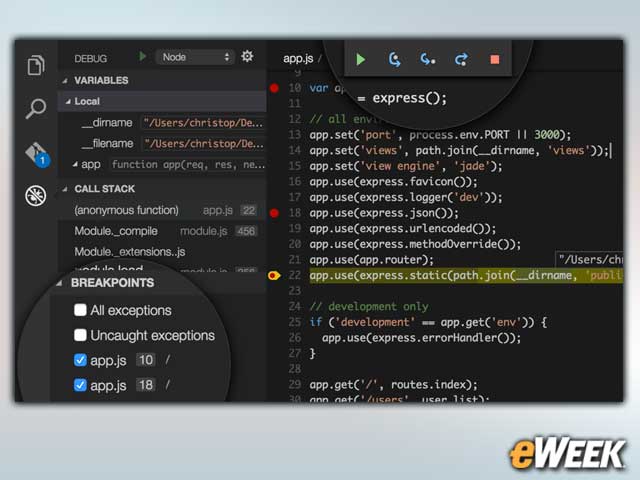The image size is (640, 480).
Task: Select the app.js editor tab
Action: (x=298, y=58)
